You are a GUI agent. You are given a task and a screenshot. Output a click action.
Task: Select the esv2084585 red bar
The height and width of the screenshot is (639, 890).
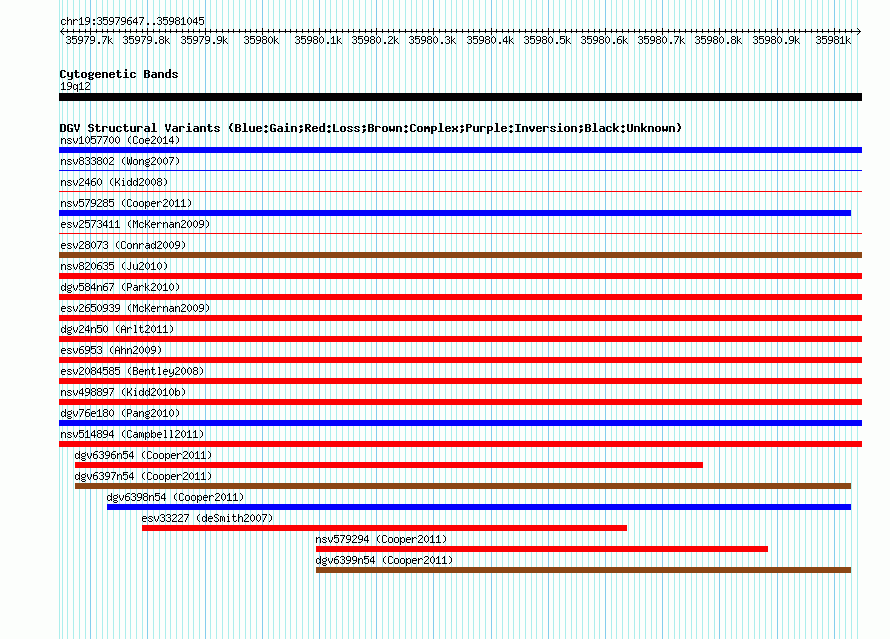click(x=460, y=381)
